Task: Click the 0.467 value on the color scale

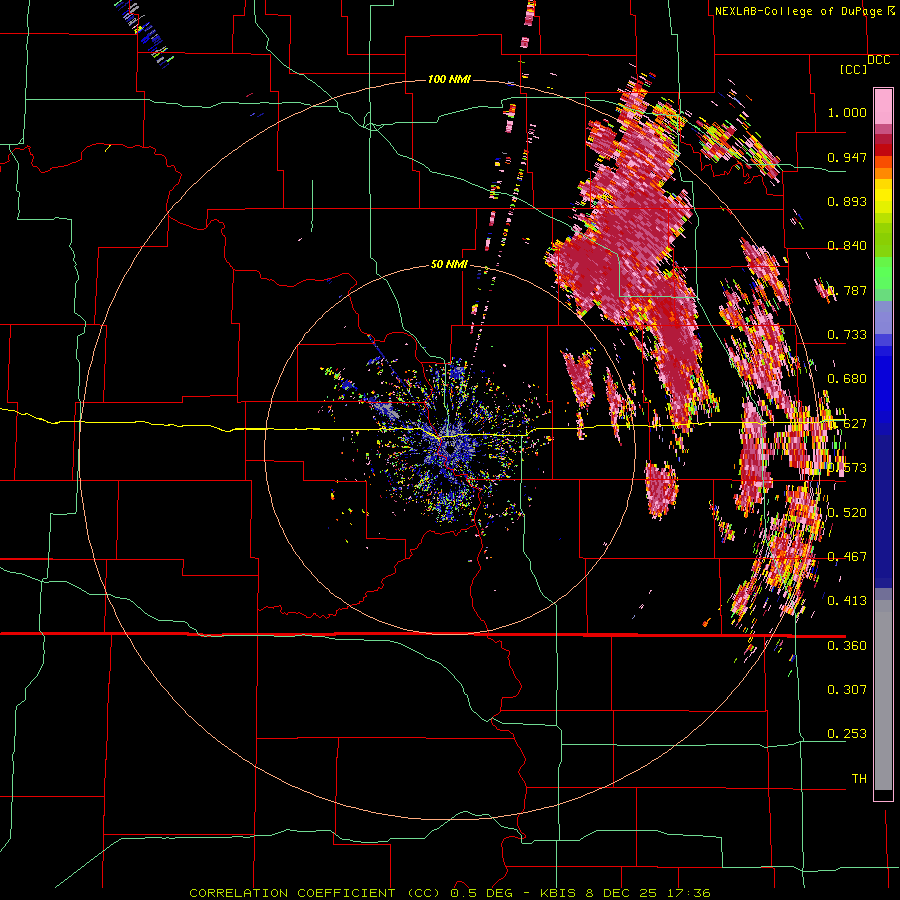Action: click(x=847, y=557)
